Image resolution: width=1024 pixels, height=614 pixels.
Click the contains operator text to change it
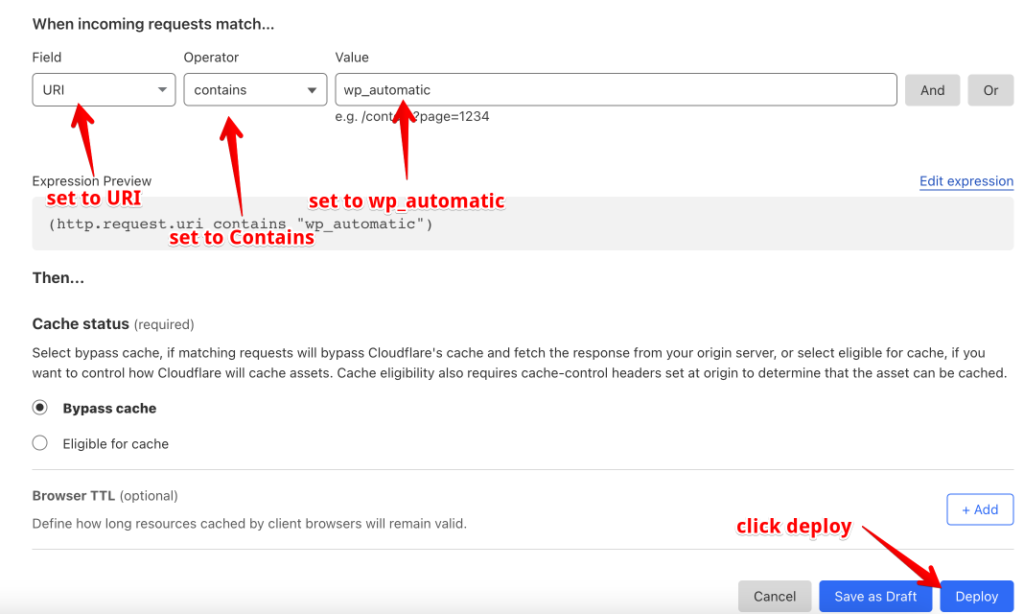coord(222,89)
